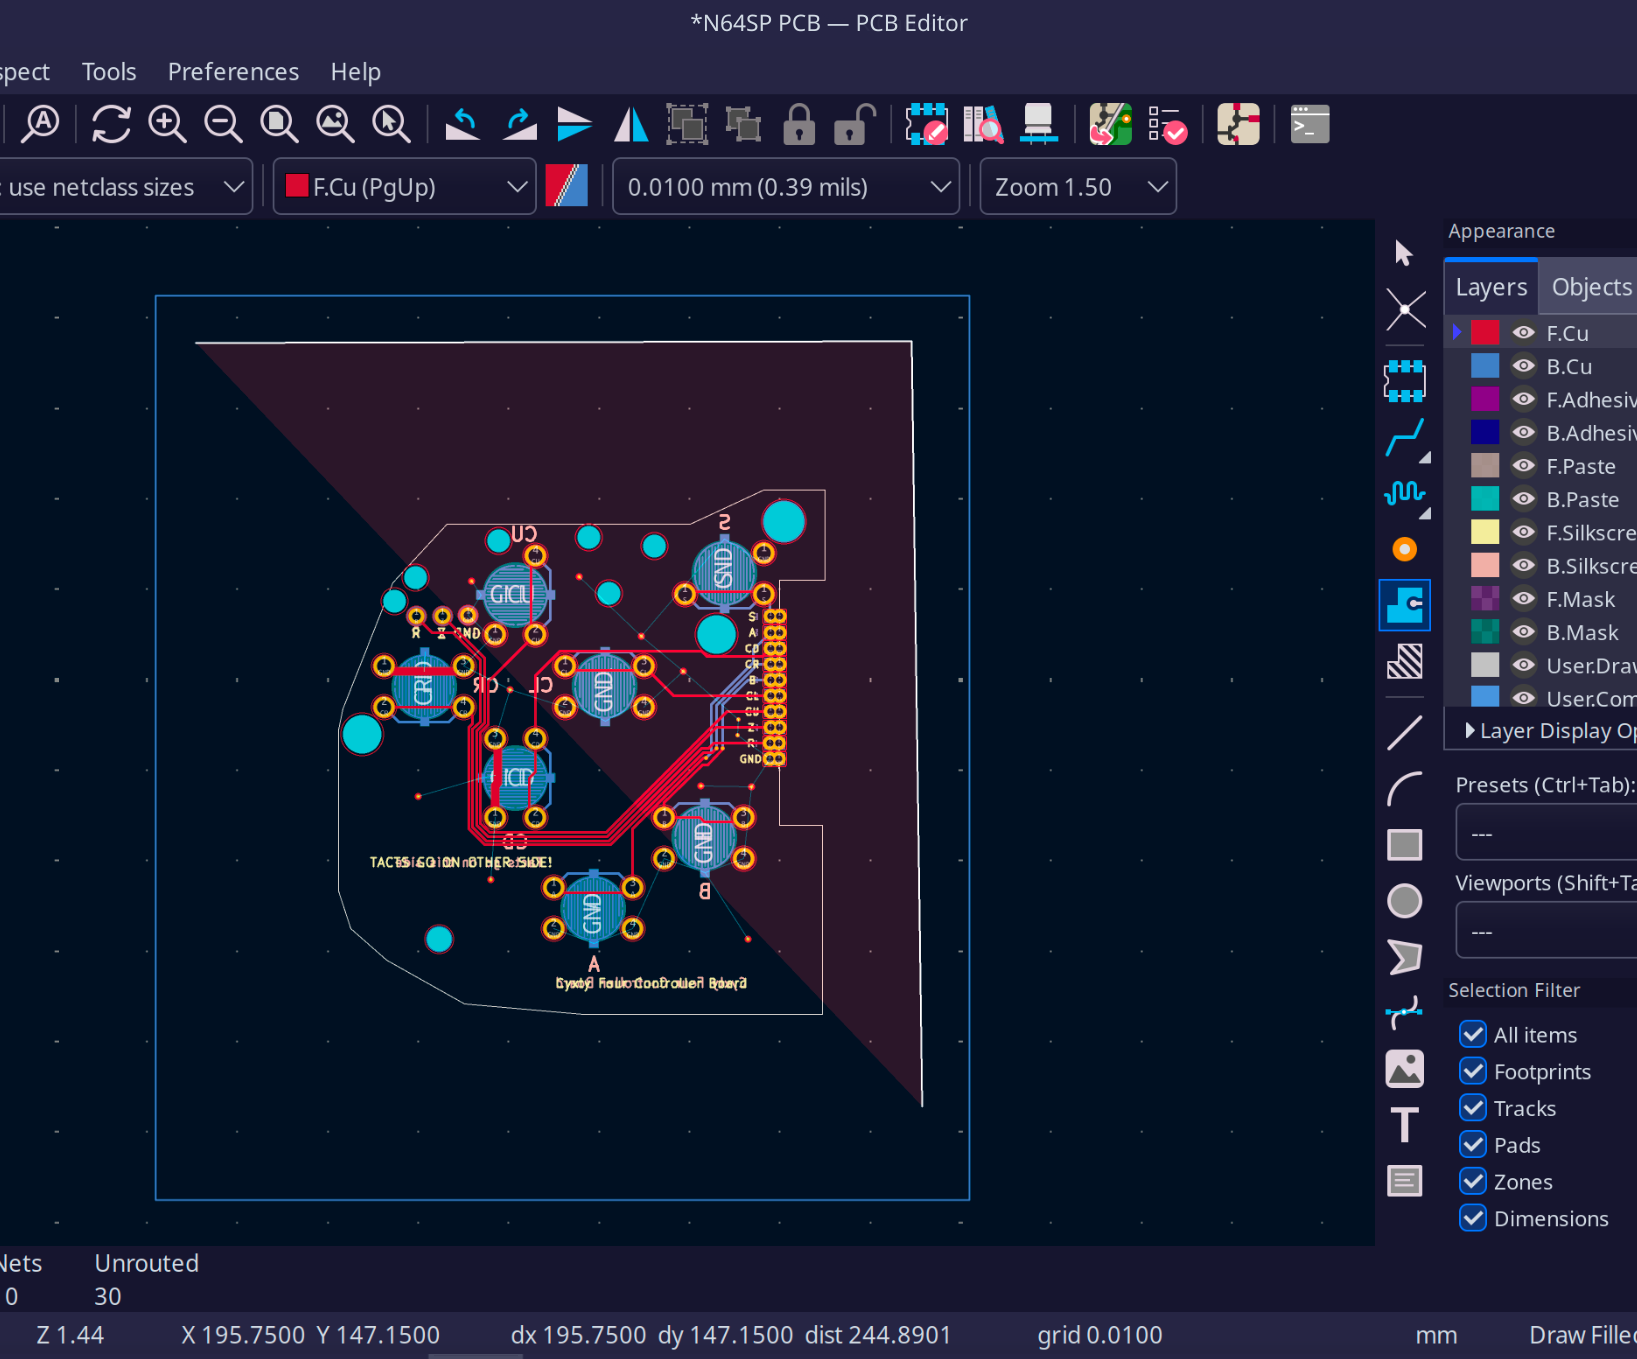Update PCB from schematic

tap(1110, 124)
